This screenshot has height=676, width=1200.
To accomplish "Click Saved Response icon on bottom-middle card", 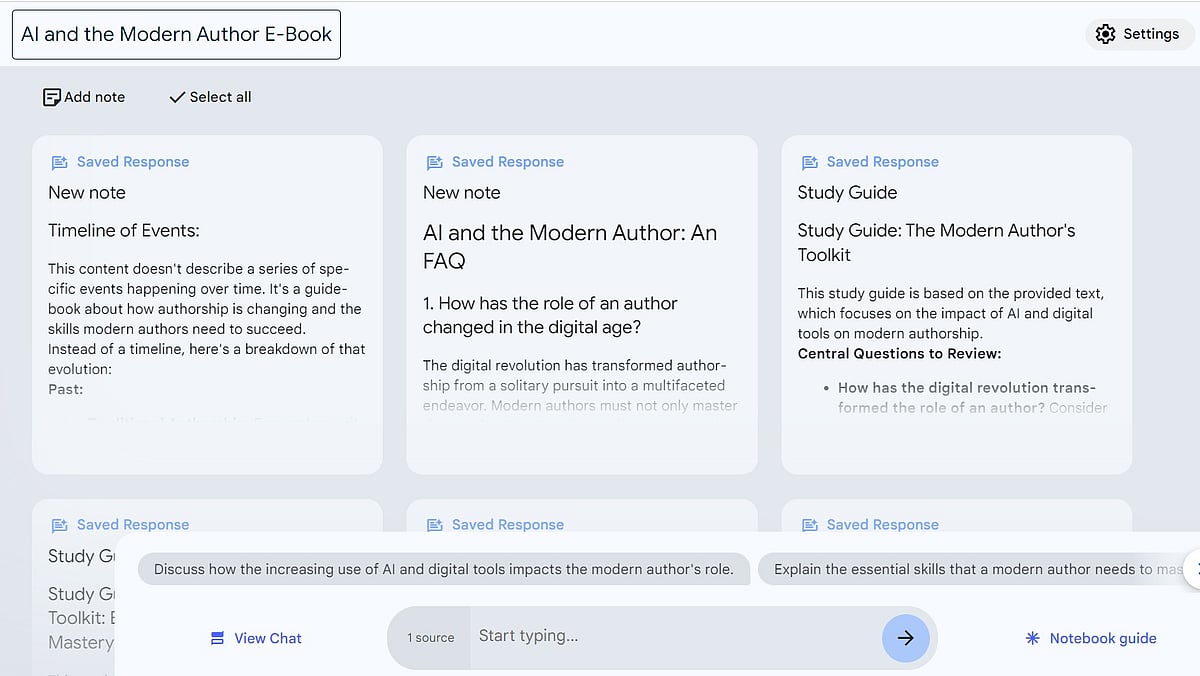I will [x=434, y=524].
